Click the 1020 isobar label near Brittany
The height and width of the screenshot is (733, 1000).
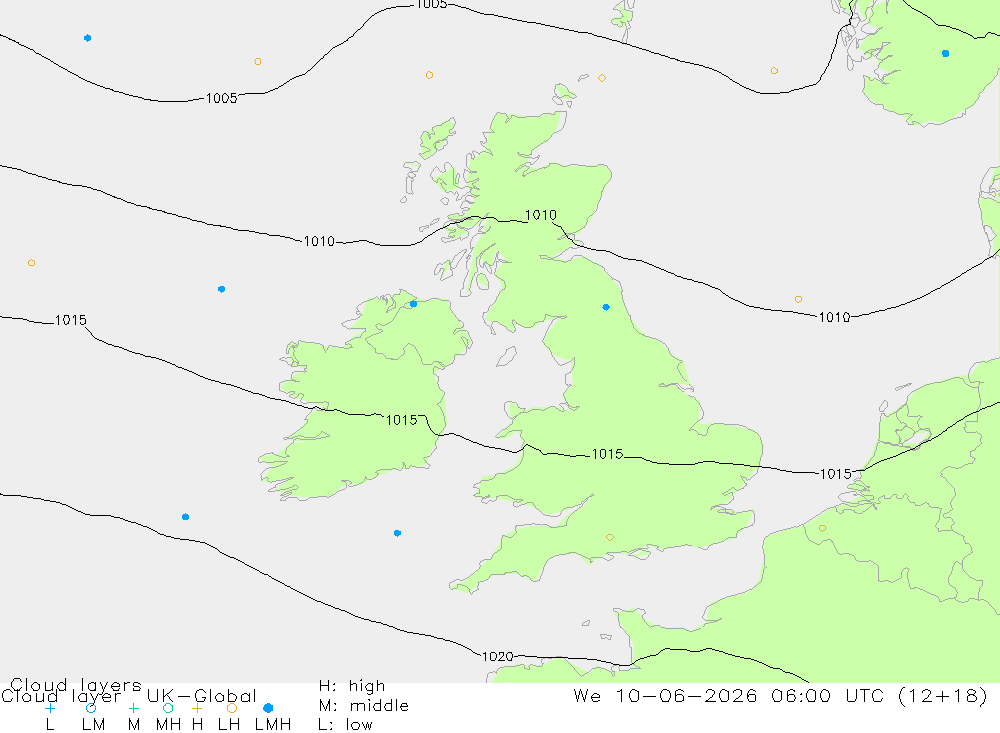[x=497, y=656]
